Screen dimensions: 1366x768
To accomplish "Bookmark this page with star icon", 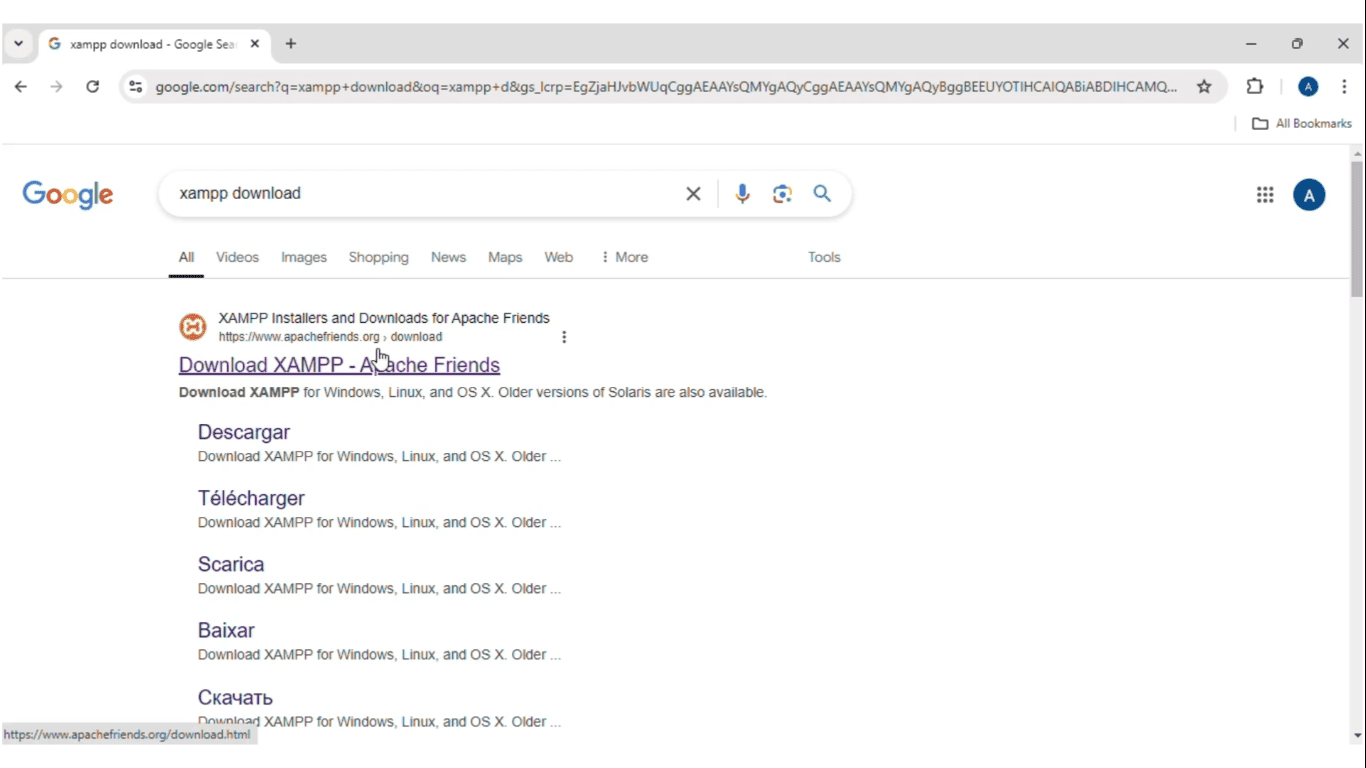I will pos(1204,87).
